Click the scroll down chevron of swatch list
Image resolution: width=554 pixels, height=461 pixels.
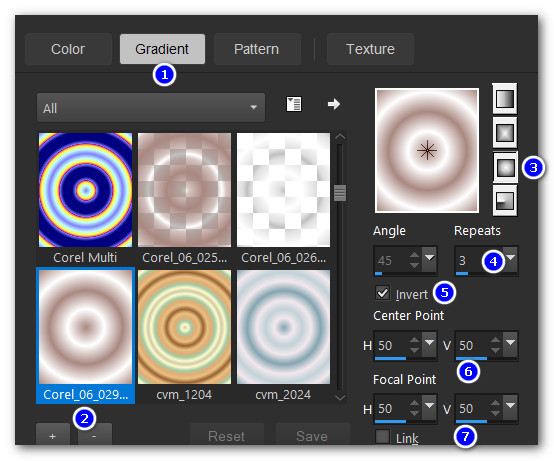tap(340, 398)
